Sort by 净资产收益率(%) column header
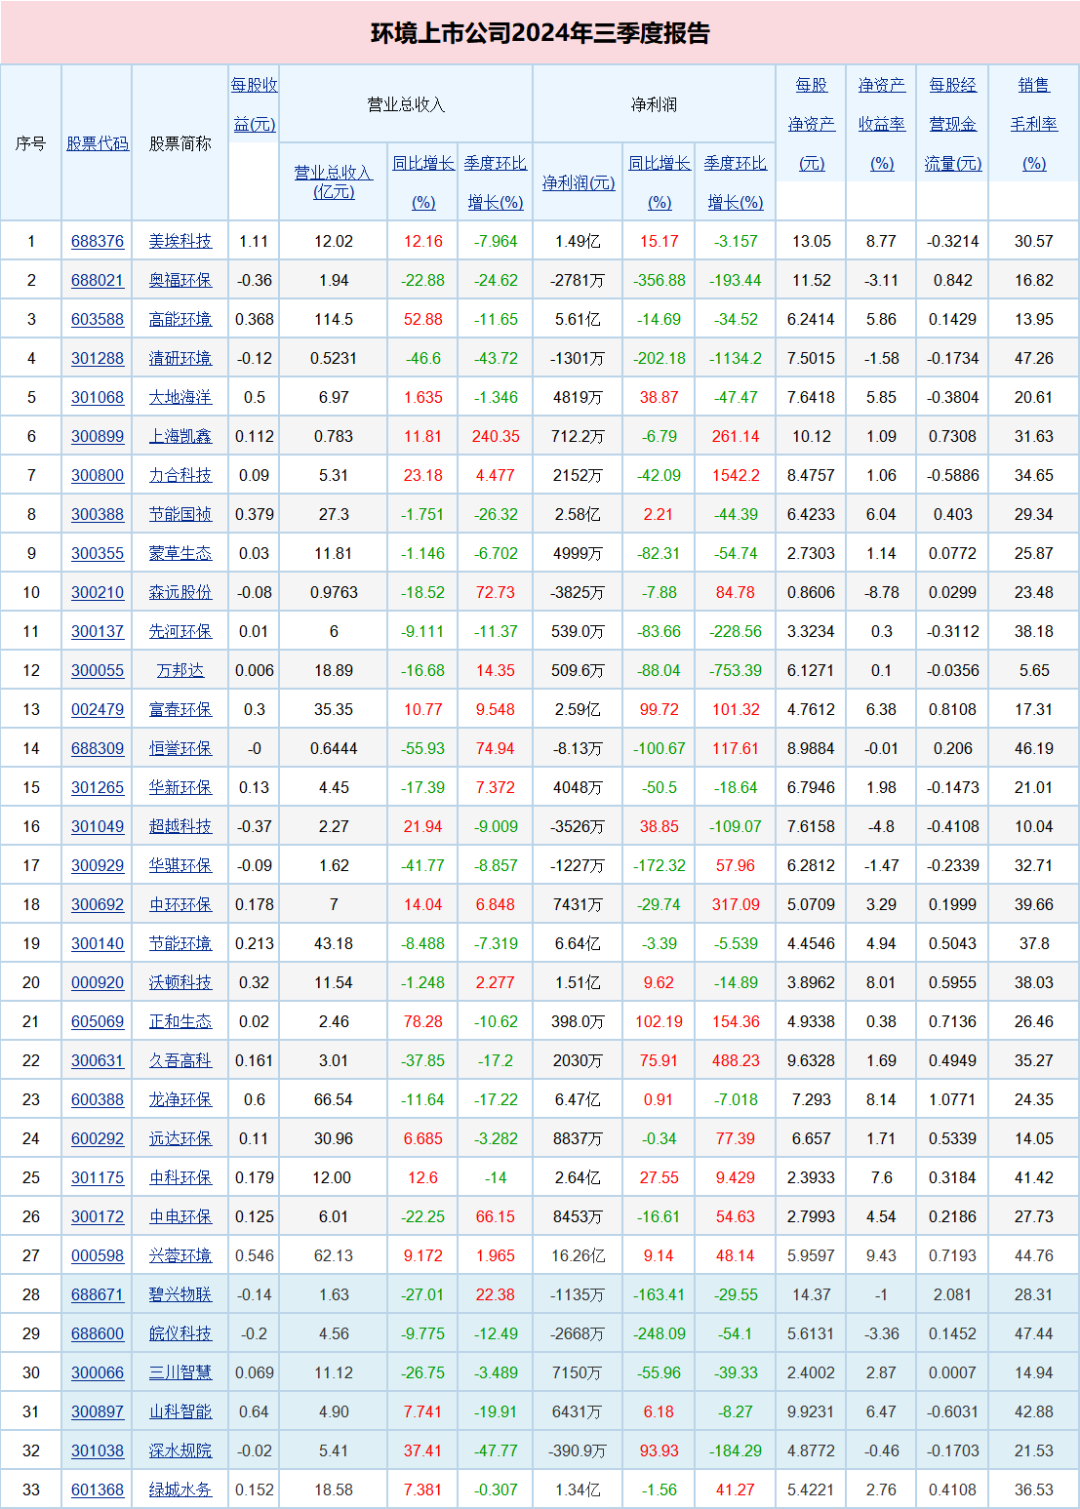This screenshot has width=1080, height=1509. pyautogui.click(x=881, y=123)
